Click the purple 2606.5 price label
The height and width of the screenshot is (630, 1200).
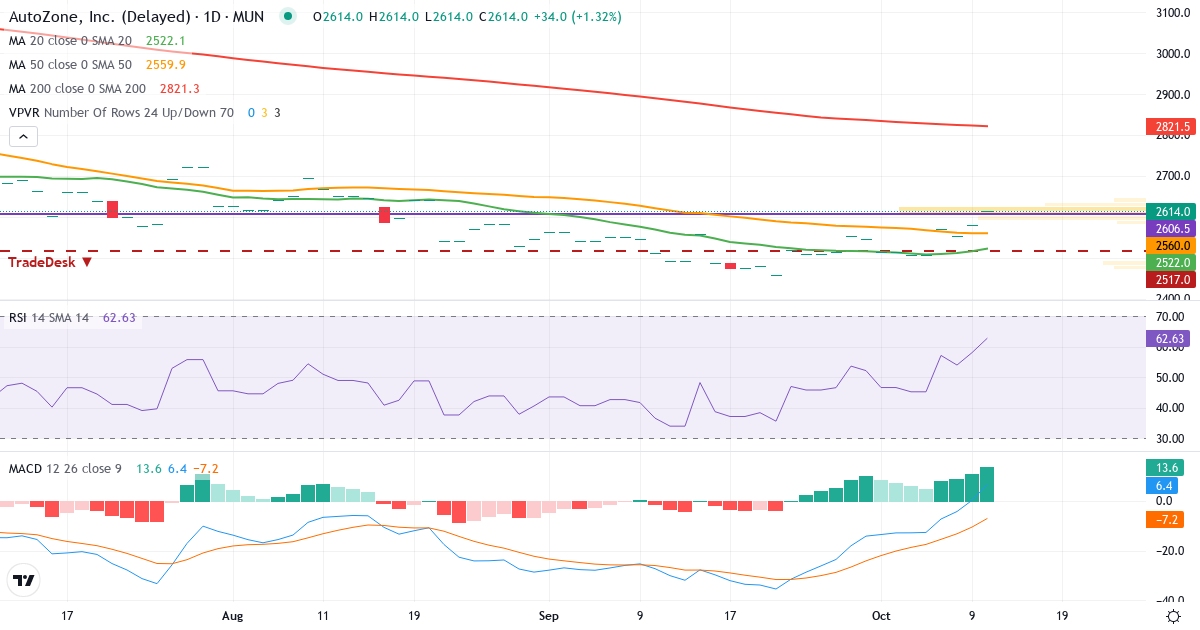pos(1171,228)
